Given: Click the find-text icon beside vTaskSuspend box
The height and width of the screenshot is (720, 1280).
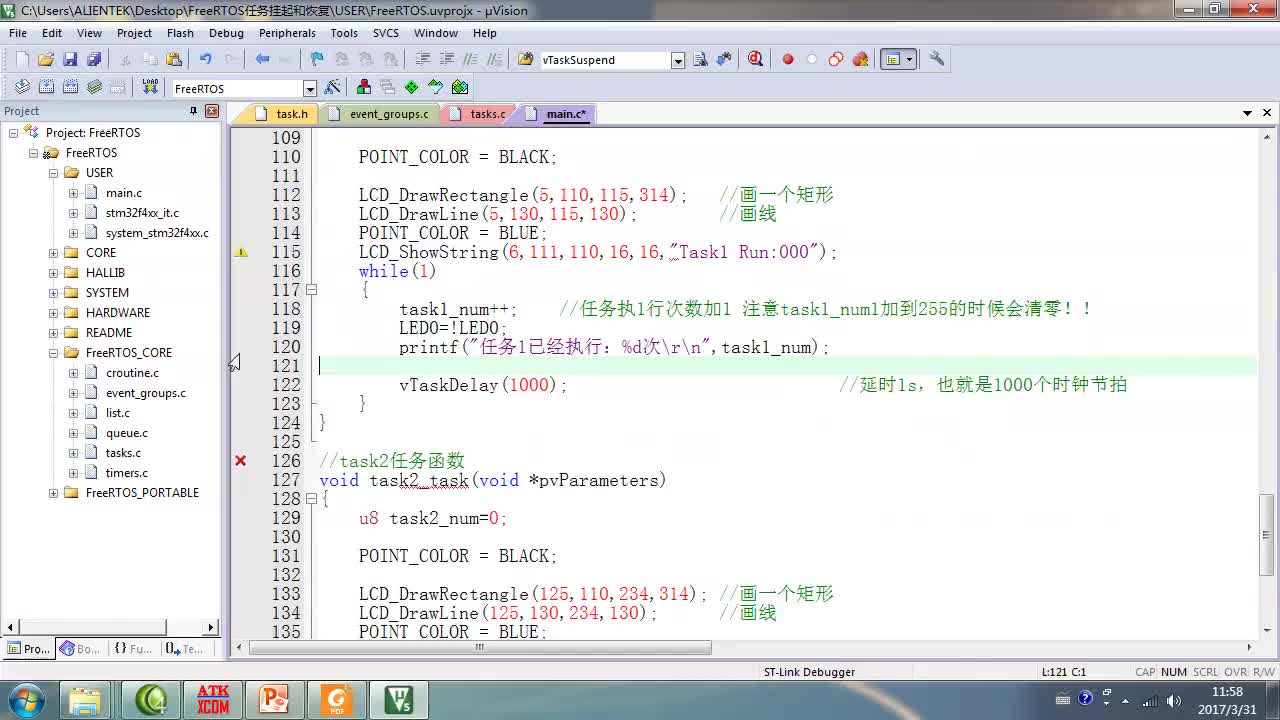Looking at the screenshot, I should tap(700, 60).
